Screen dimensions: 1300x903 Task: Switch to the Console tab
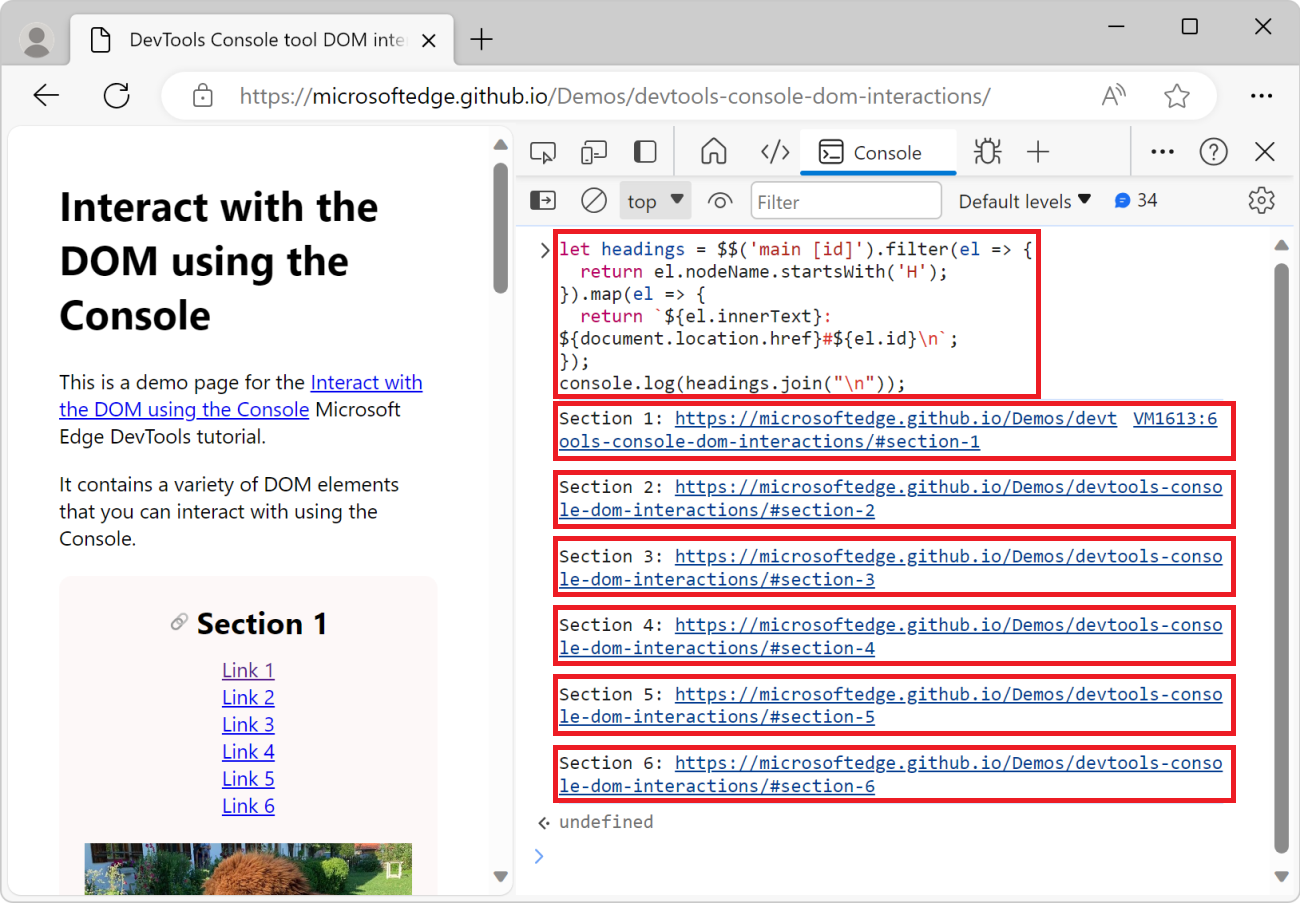pos(878,152)
